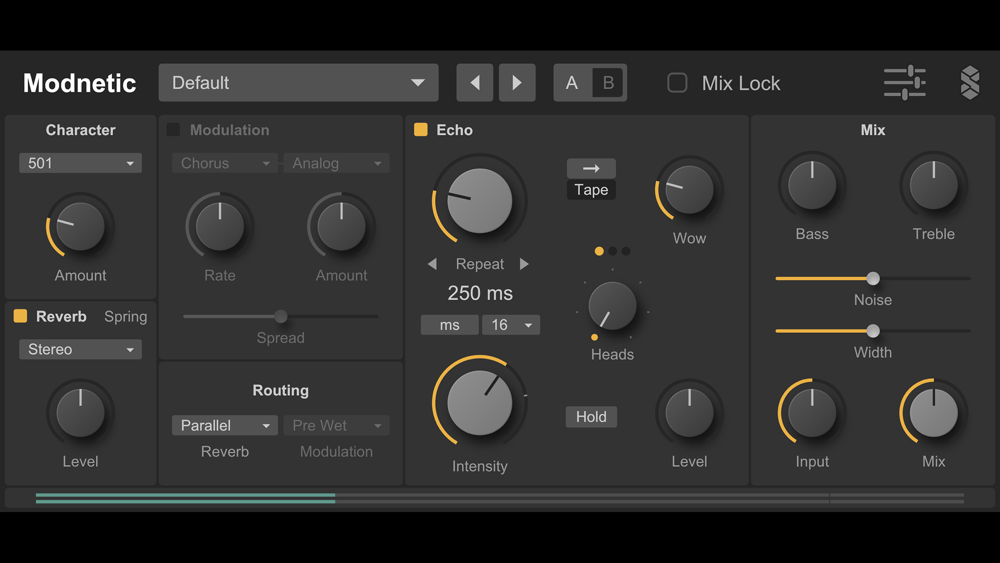Open the Default preset dropdown
Image resolution: width=1000 pixels, height=563 pixels.
point(298,83)
